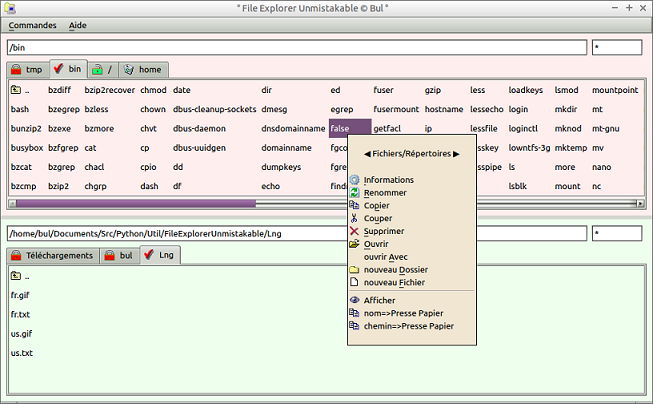Click the green unlocked icon on / tab
The image size is (653, 404).
coord(97,70)
